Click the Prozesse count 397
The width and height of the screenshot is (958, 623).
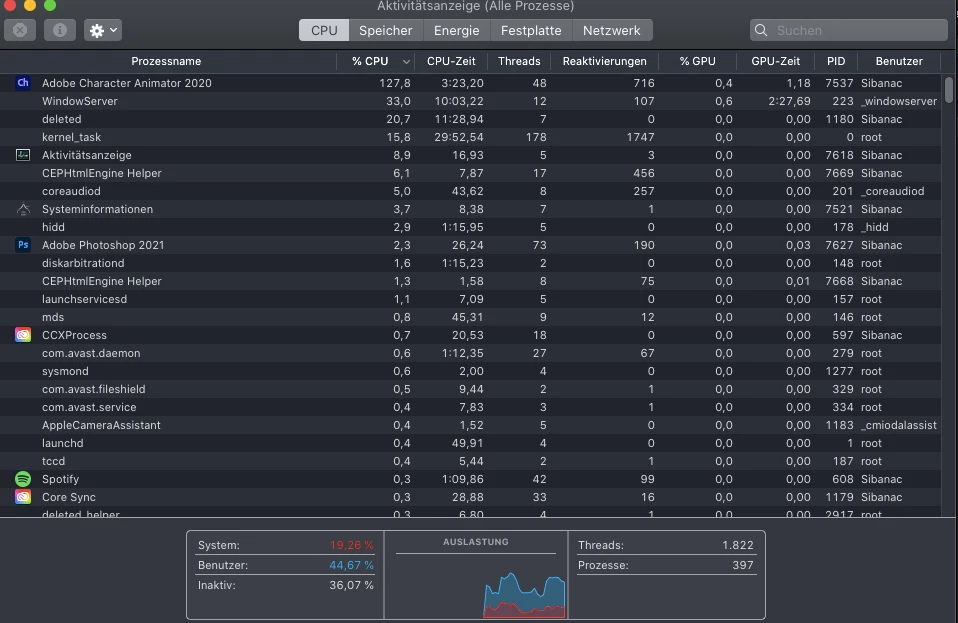(x=742, y=565)
